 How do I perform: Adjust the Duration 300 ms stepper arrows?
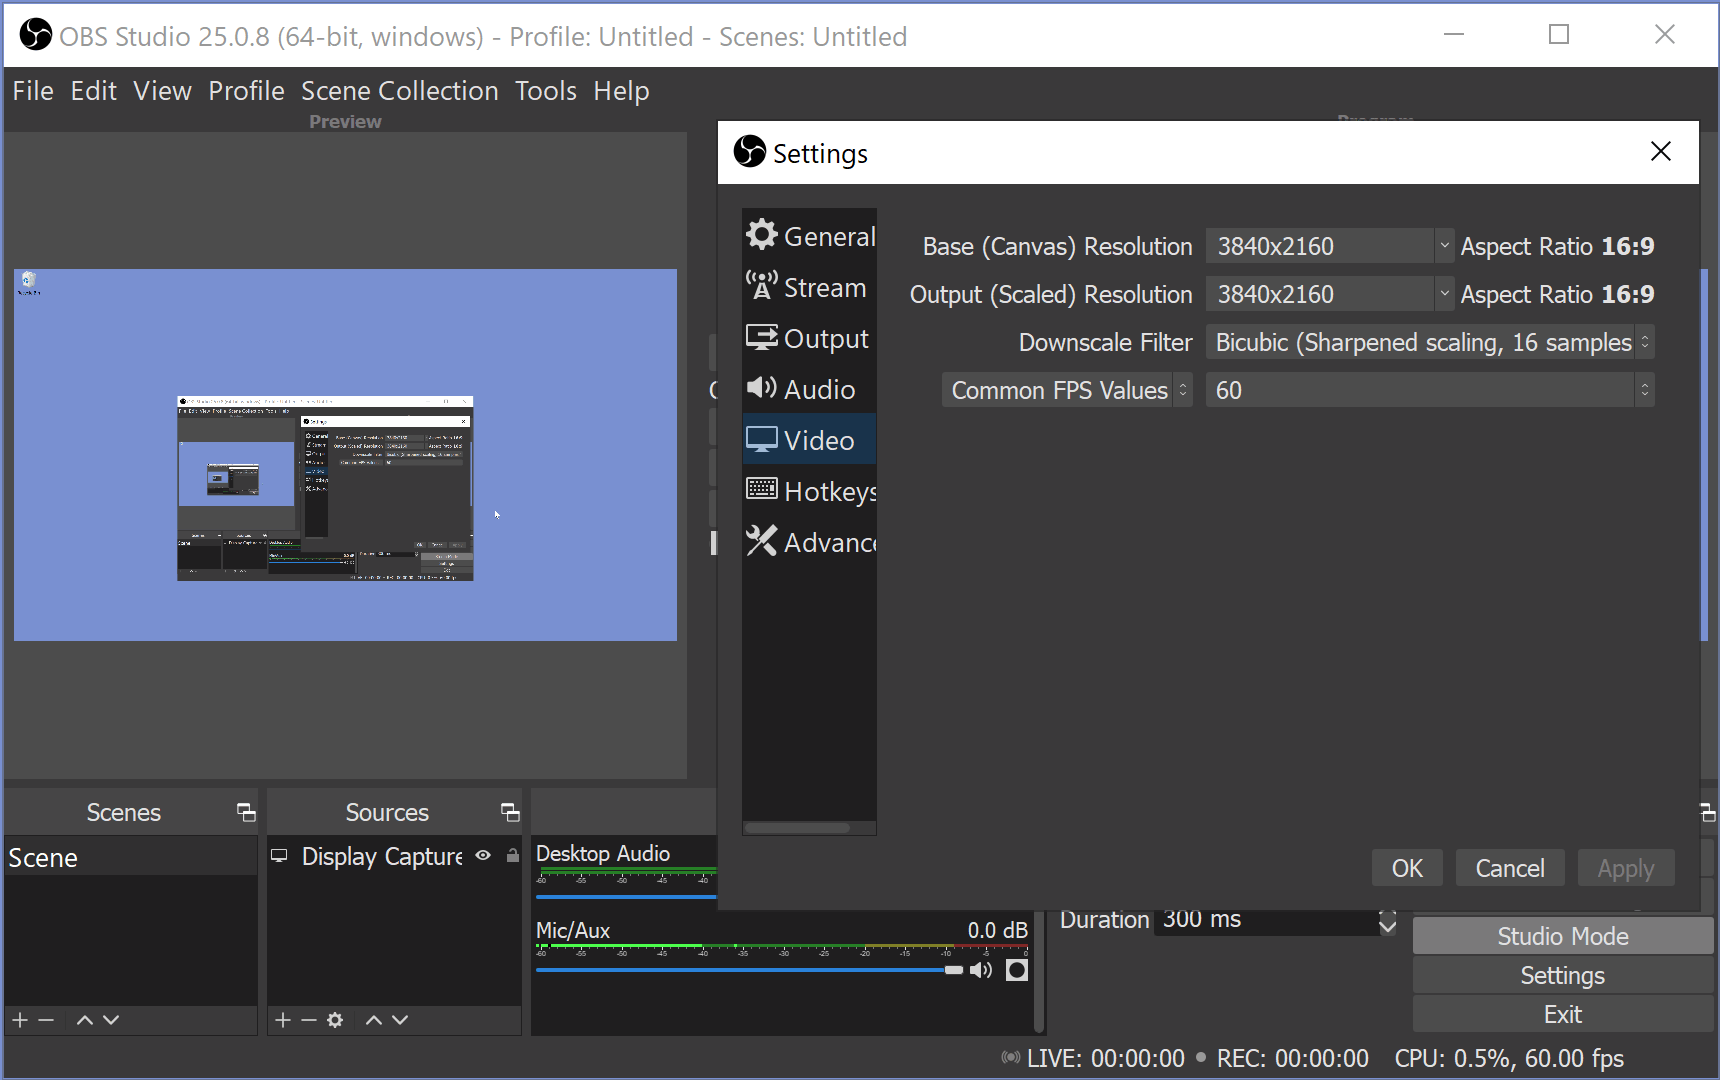click(x=1388, y=921)
